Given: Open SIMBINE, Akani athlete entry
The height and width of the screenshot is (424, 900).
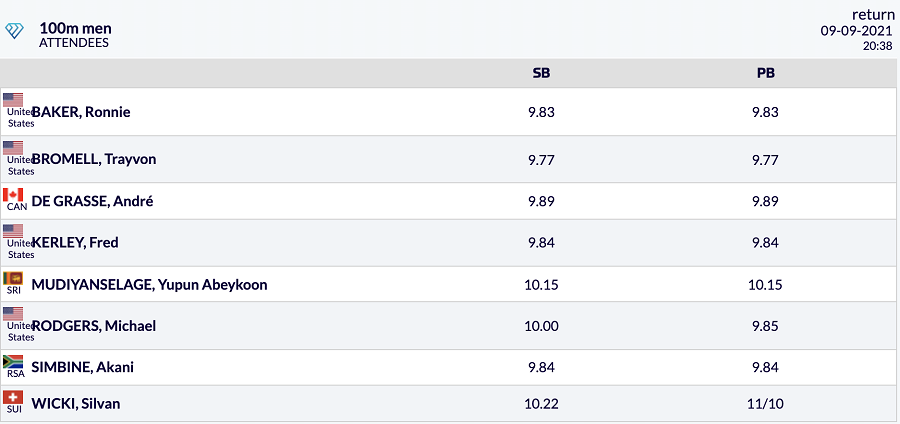Looking at the screenshot, I should [83, 367].
